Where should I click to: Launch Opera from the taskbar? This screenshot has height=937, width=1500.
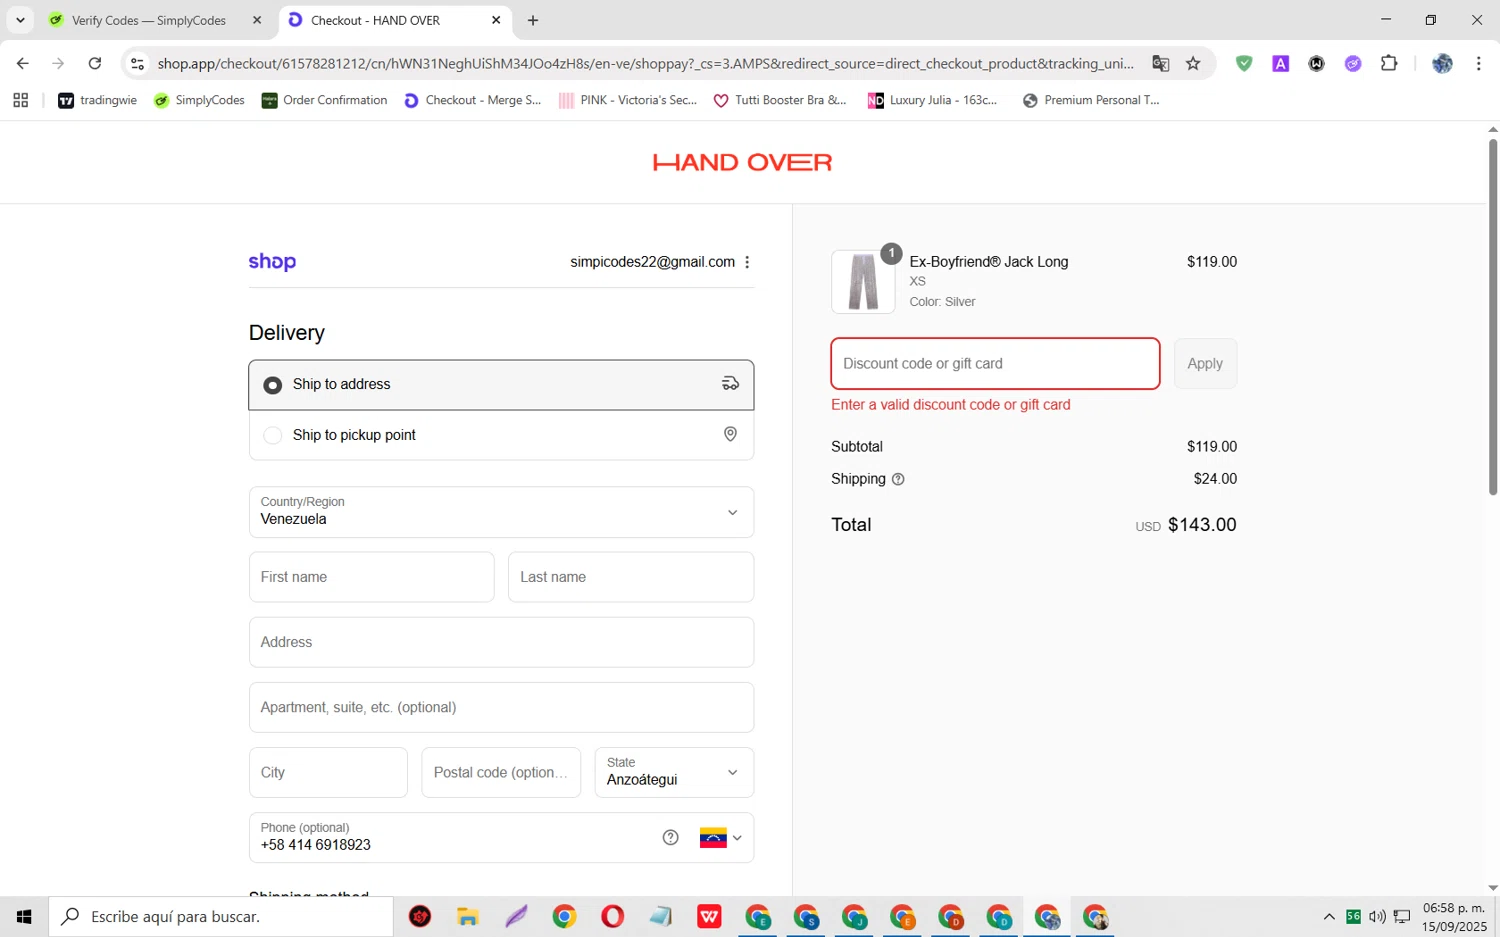point(612,916)
